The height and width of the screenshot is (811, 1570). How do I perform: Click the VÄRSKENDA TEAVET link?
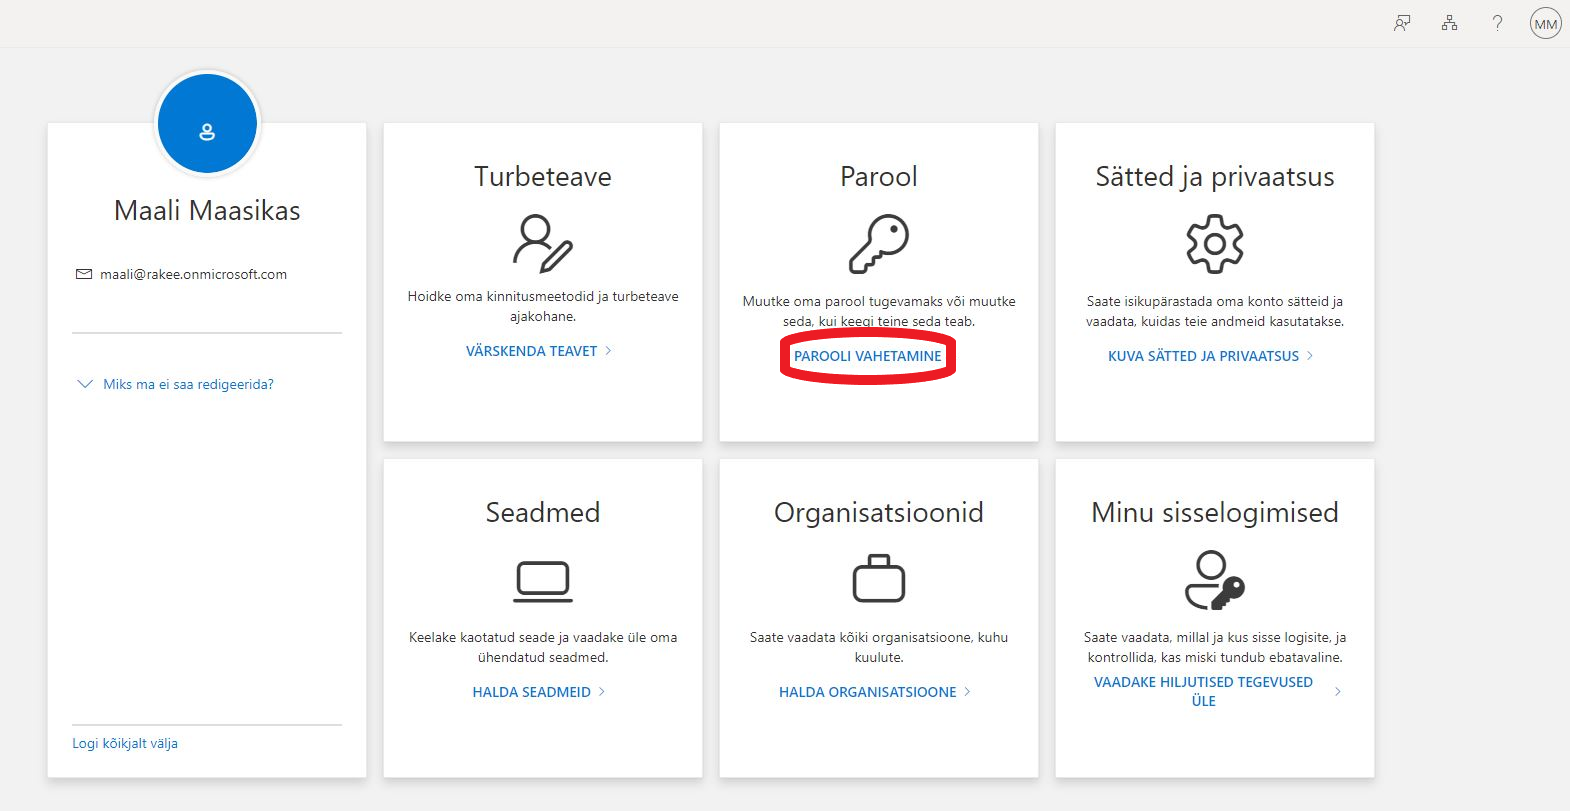[x=531, y=351]
